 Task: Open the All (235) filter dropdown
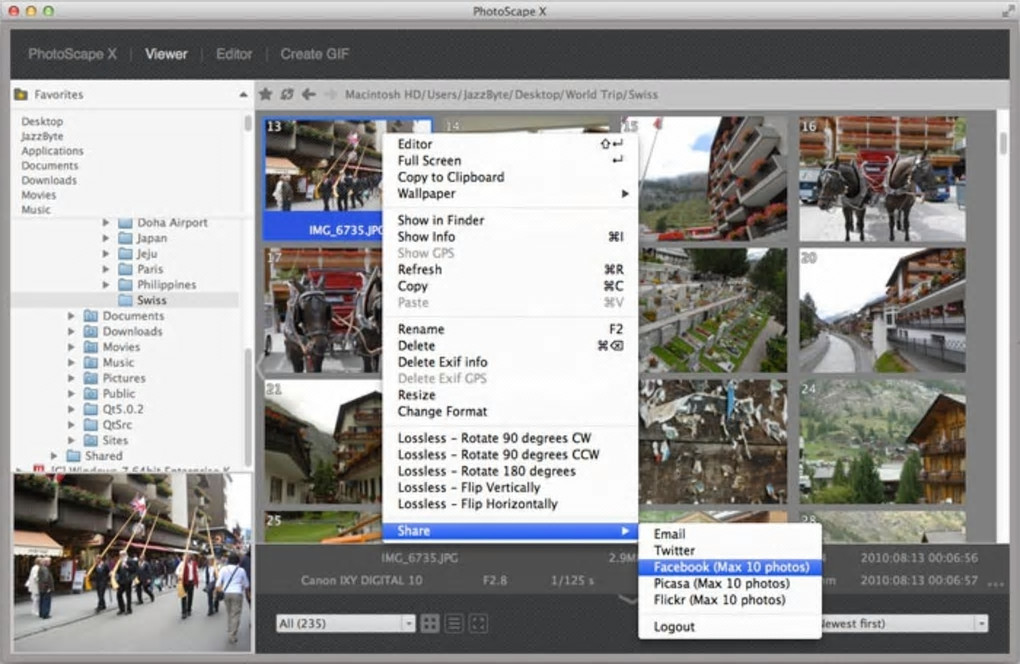coord(345,623)
